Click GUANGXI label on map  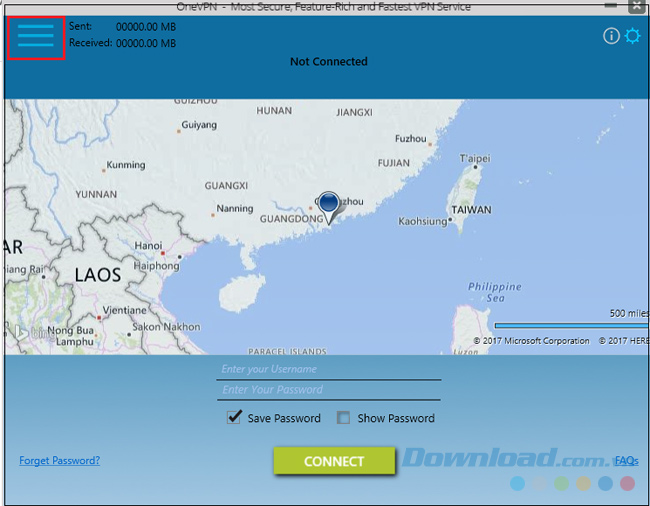click(x=226, y=186)
